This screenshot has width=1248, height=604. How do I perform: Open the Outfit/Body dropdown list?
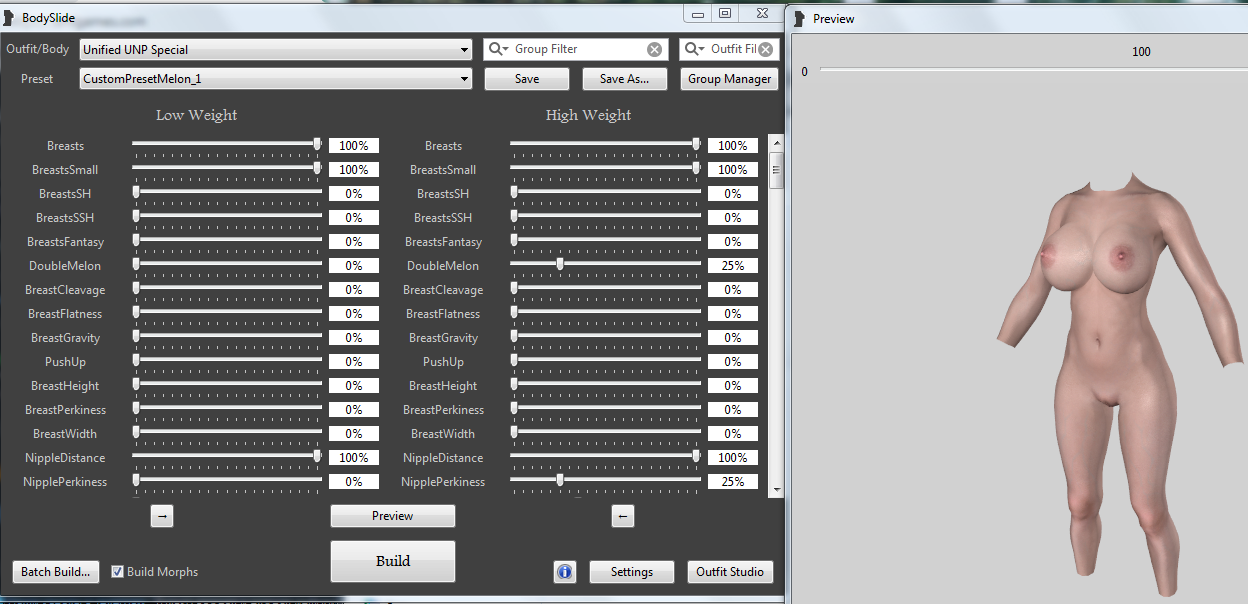465,50
